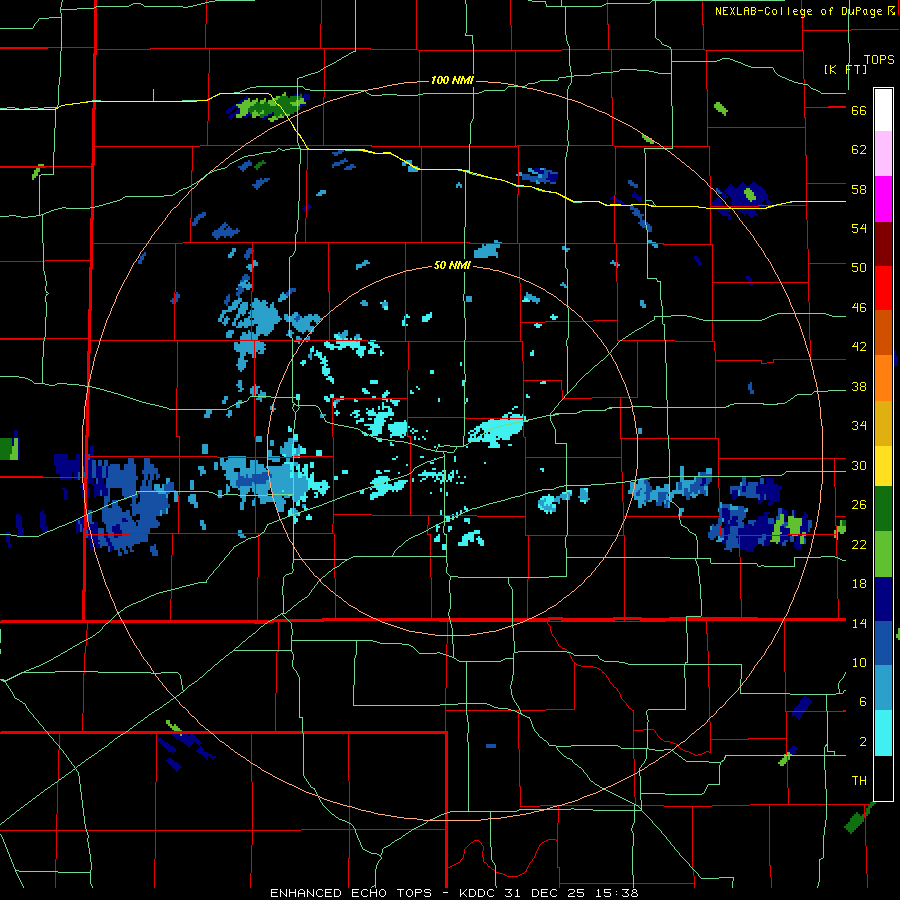Click the TH threshold legend label
This screenshot has width=900, height=900.
(859, 781)
